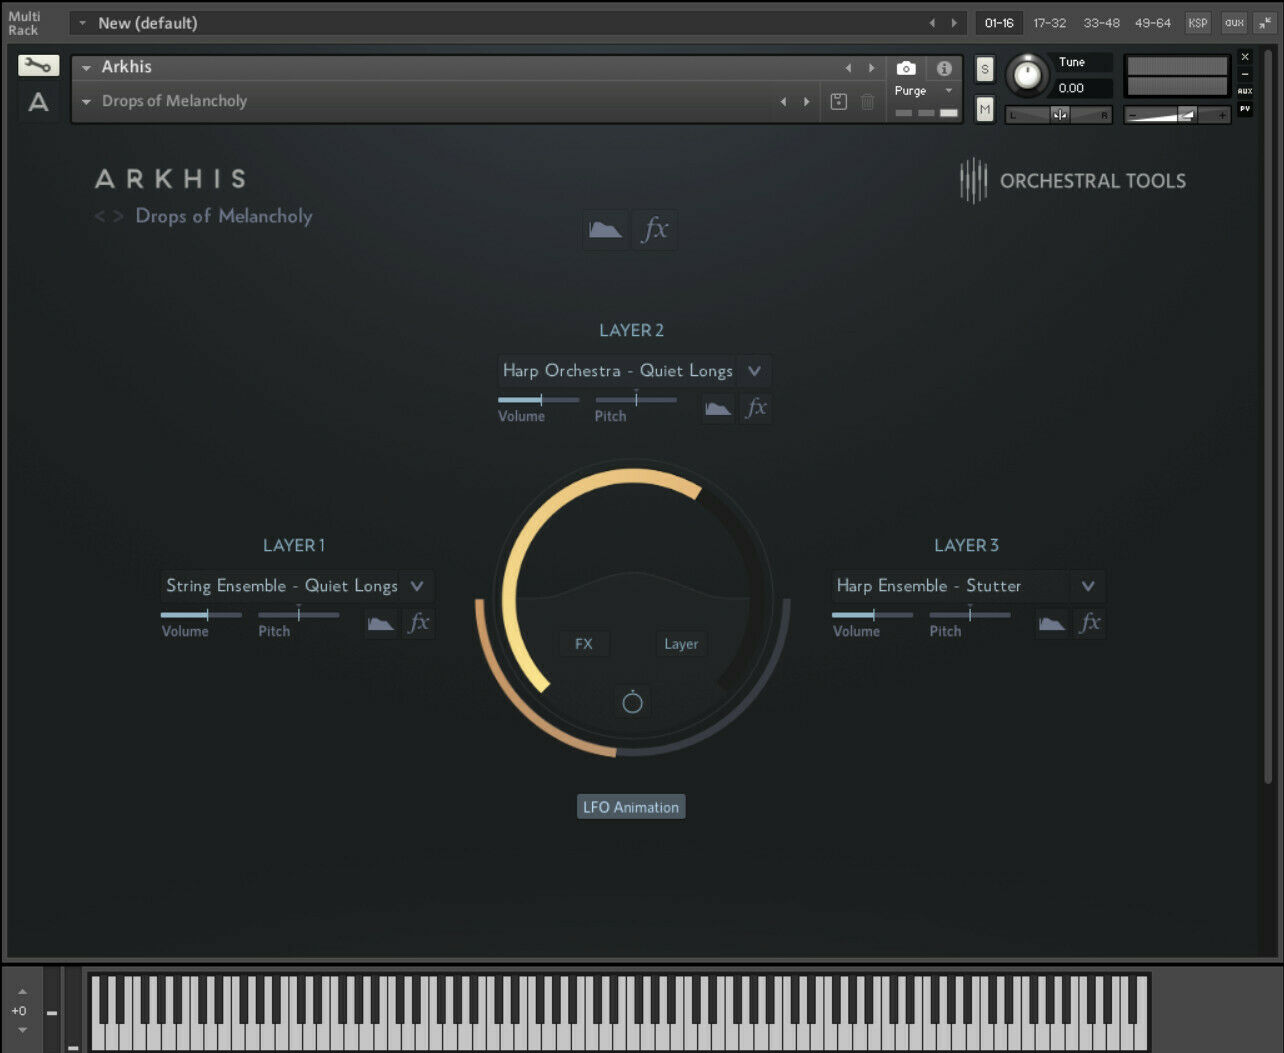The width and height of the screenshot is (1284, 1053).
Task: Switch to rack page 33-48
Action: point(1101,23)
